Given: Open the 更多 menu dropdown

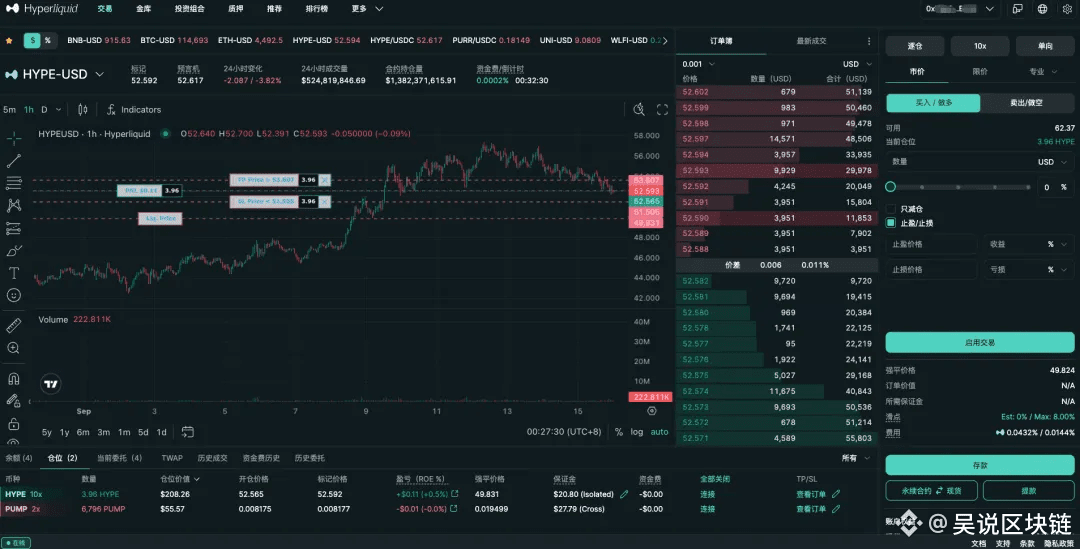Looking at the screenshot, I should [x=363, y=9].
